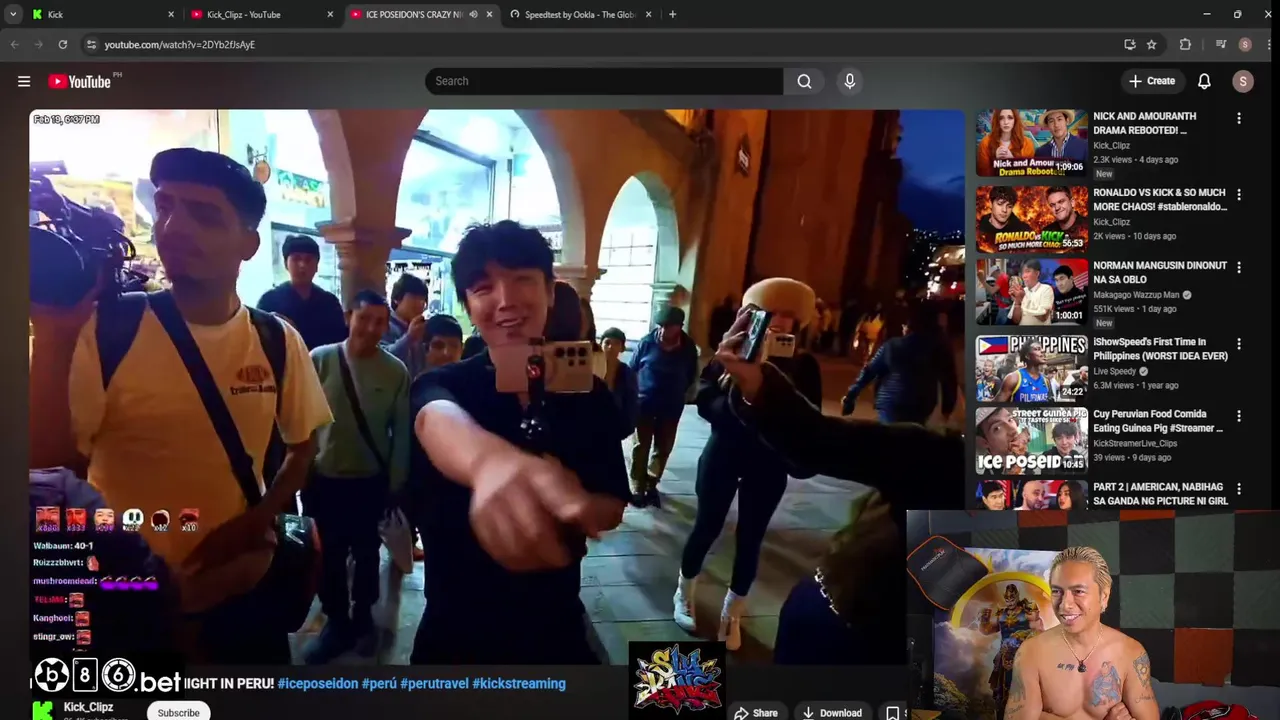Screen dimensions: 1280x720
Task: Open YouTube notifications bell
Action: point(1204,81)
